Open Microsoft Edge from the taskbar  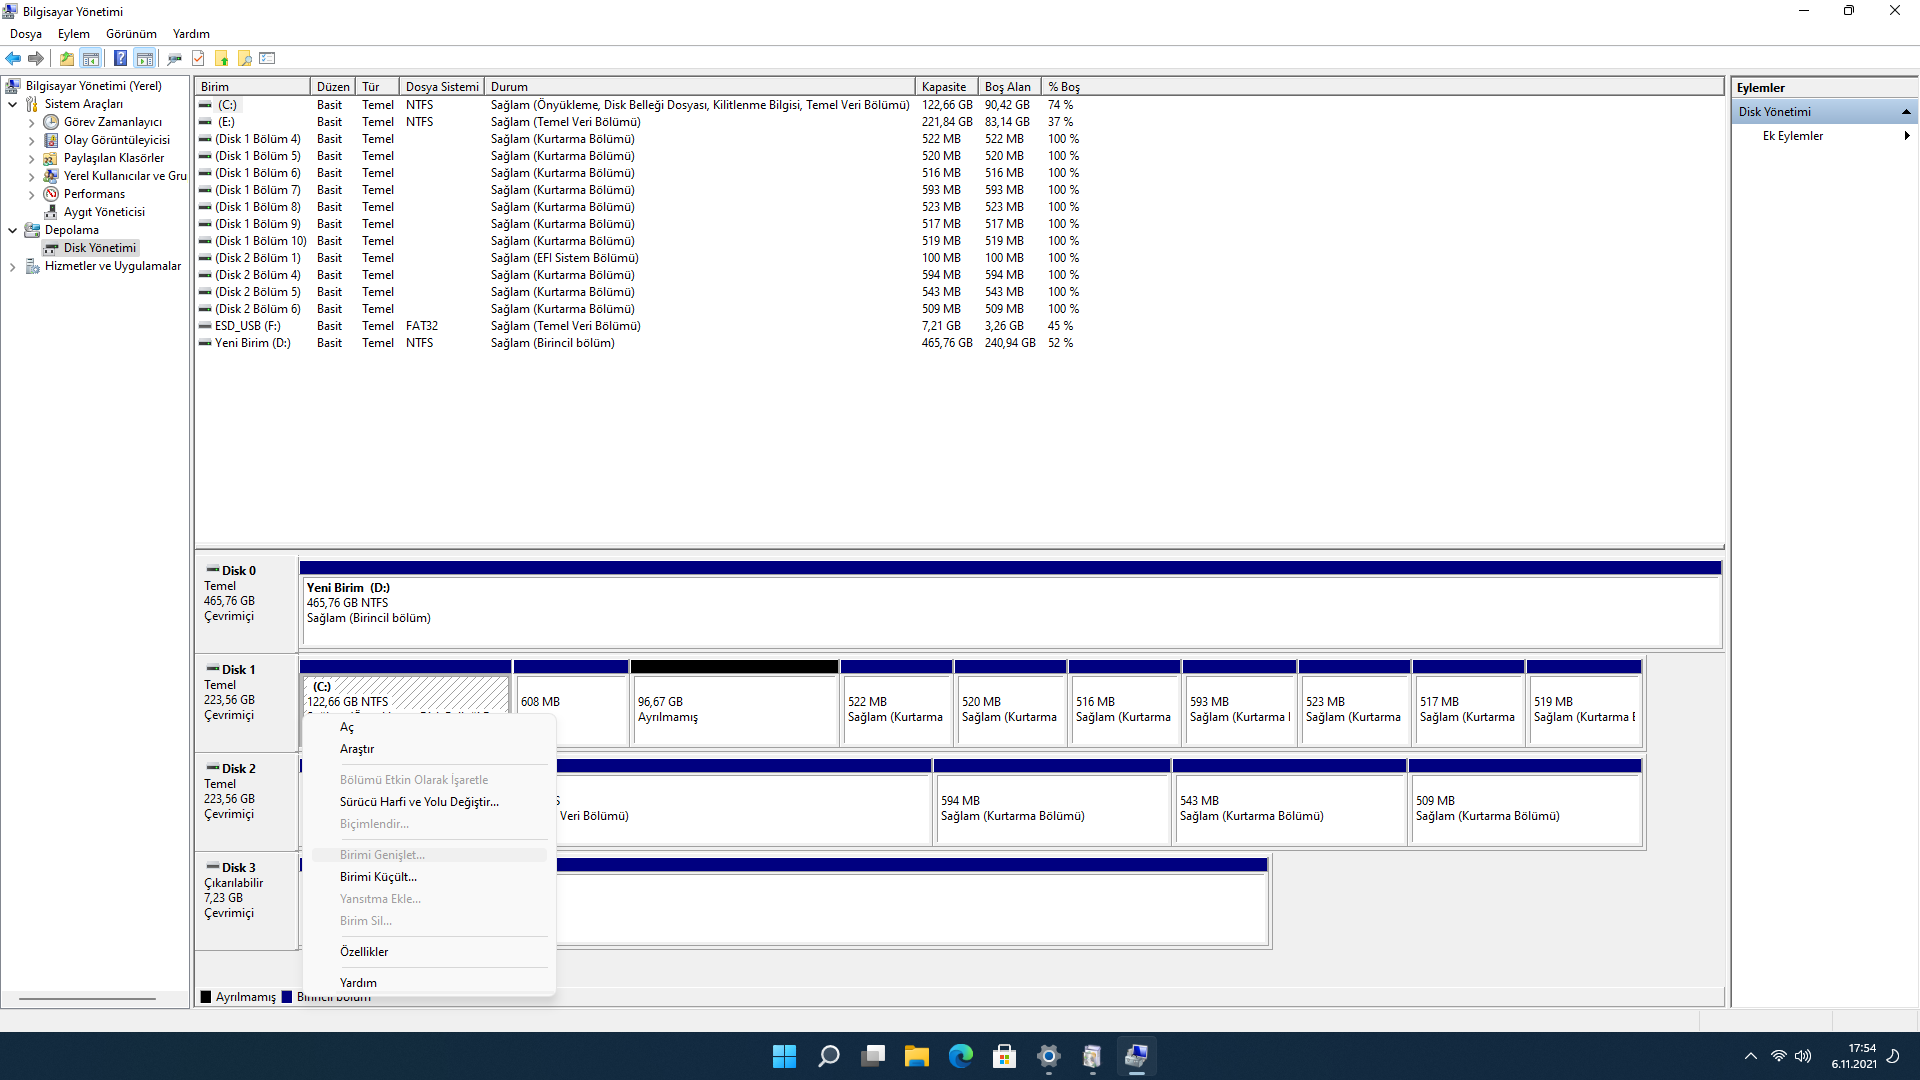click(x=960, y=1056)
